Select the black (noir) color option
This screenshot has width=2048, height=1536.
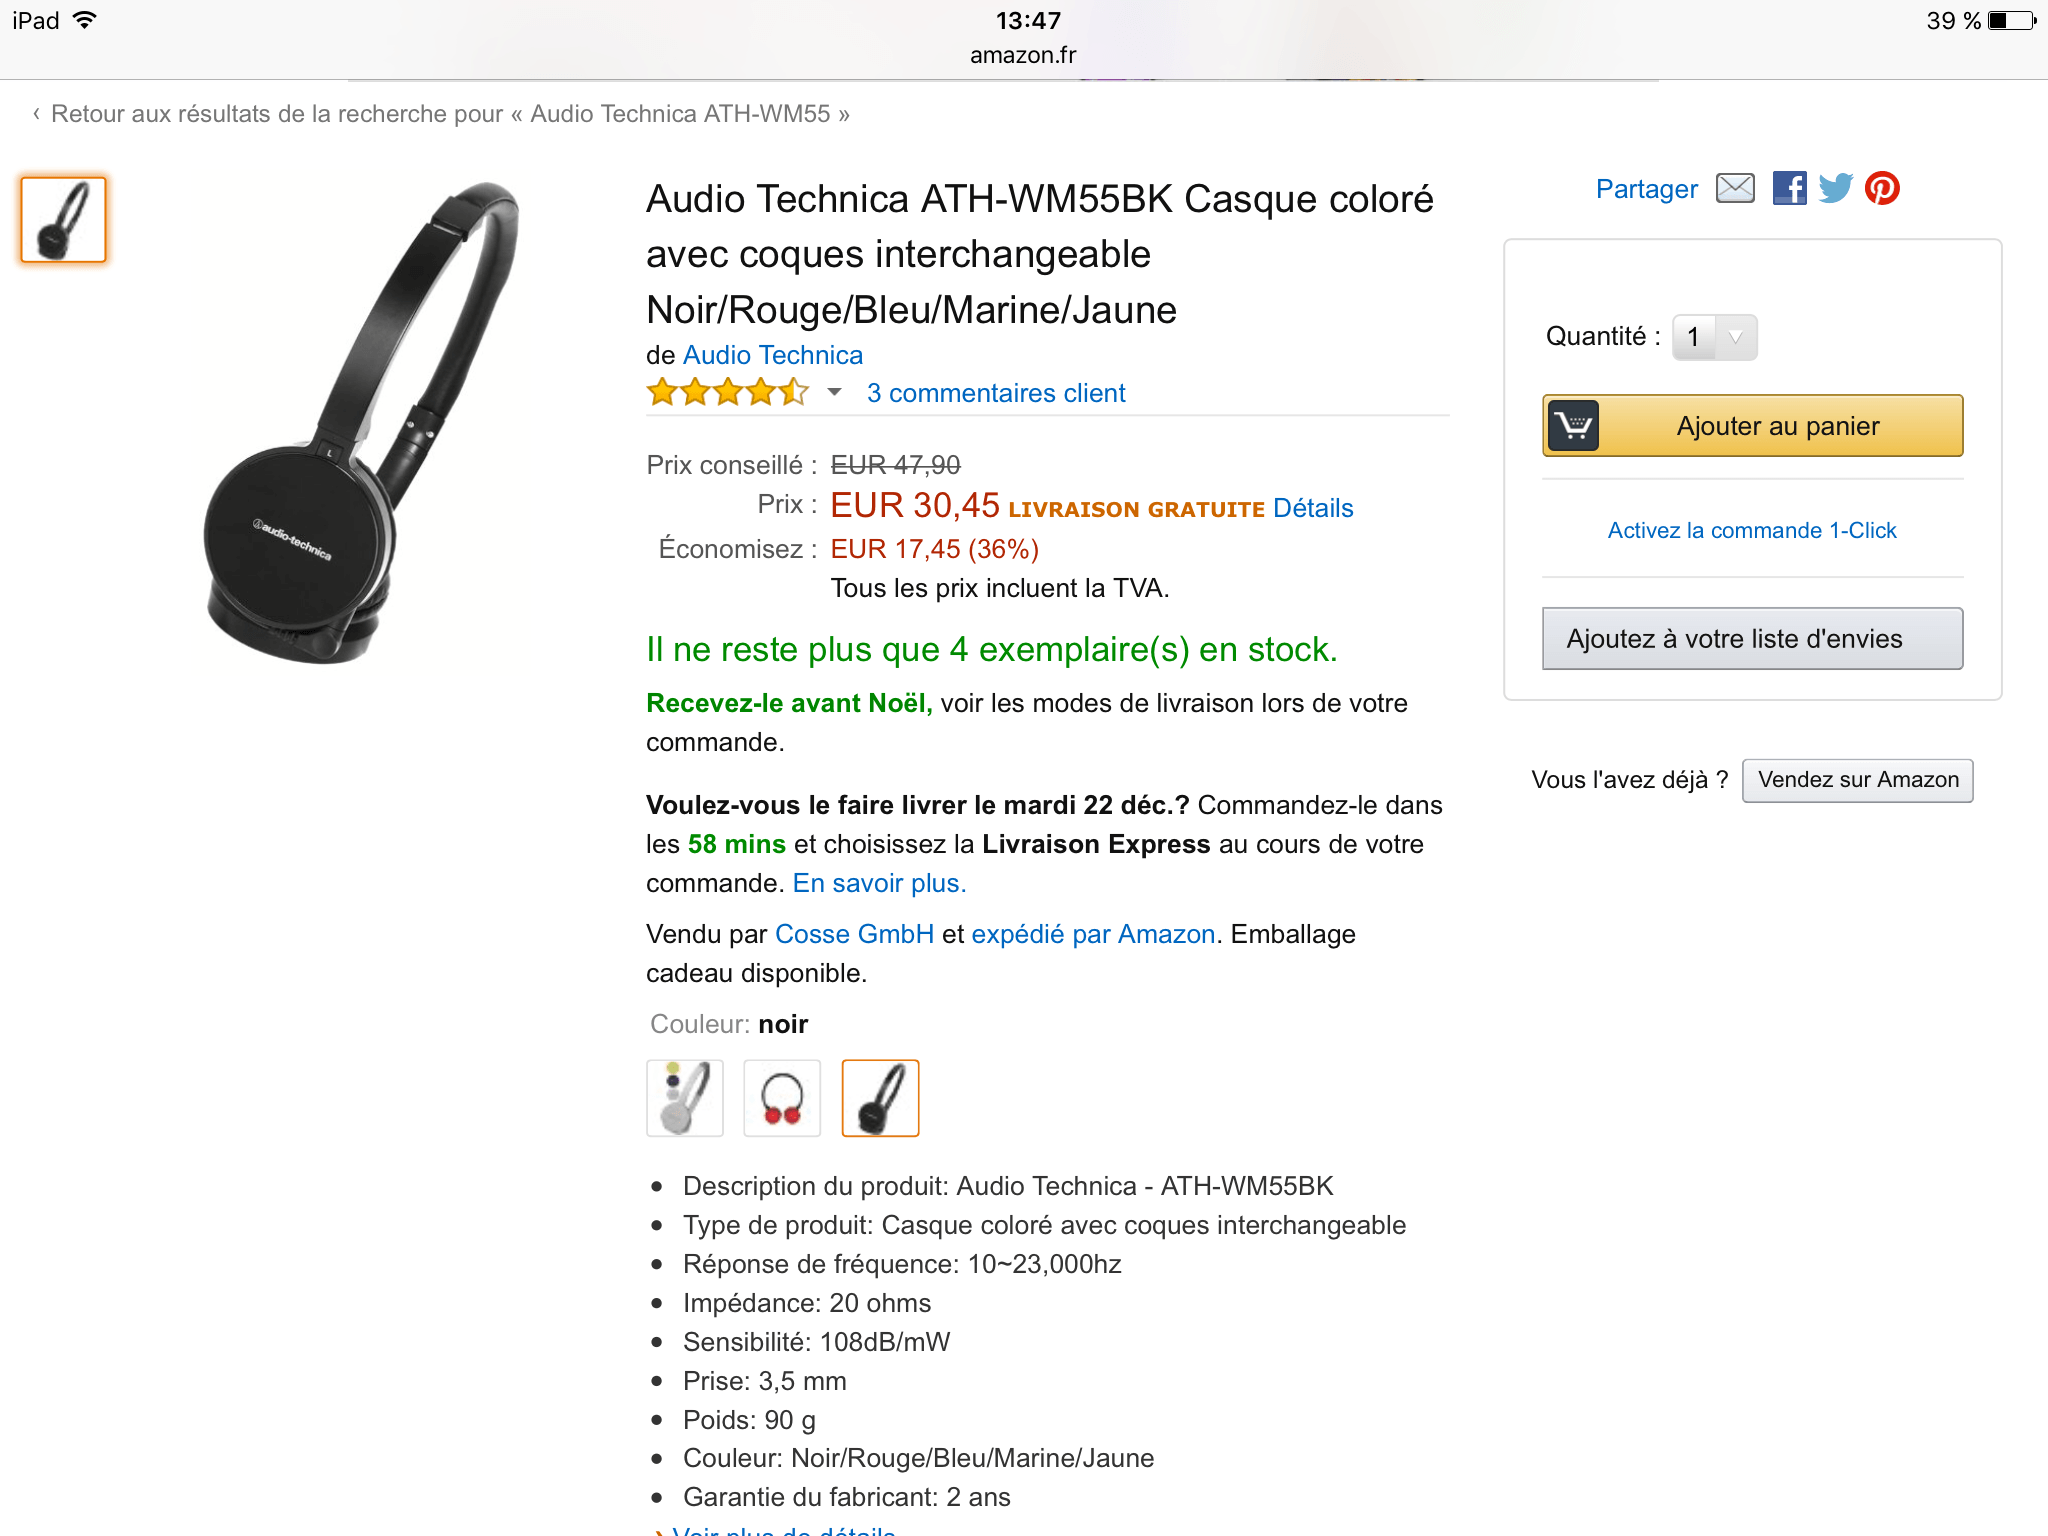click(x=880, y=1098)
